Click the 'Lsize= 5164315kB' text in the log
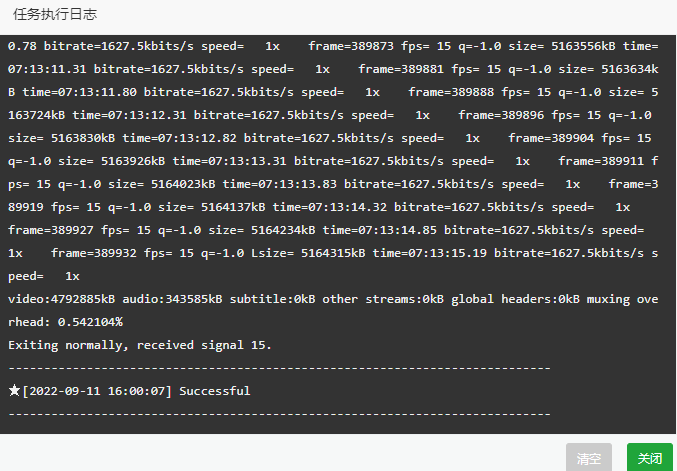Image resolution: width=677 pixels, height=471 pixels. 308,253
